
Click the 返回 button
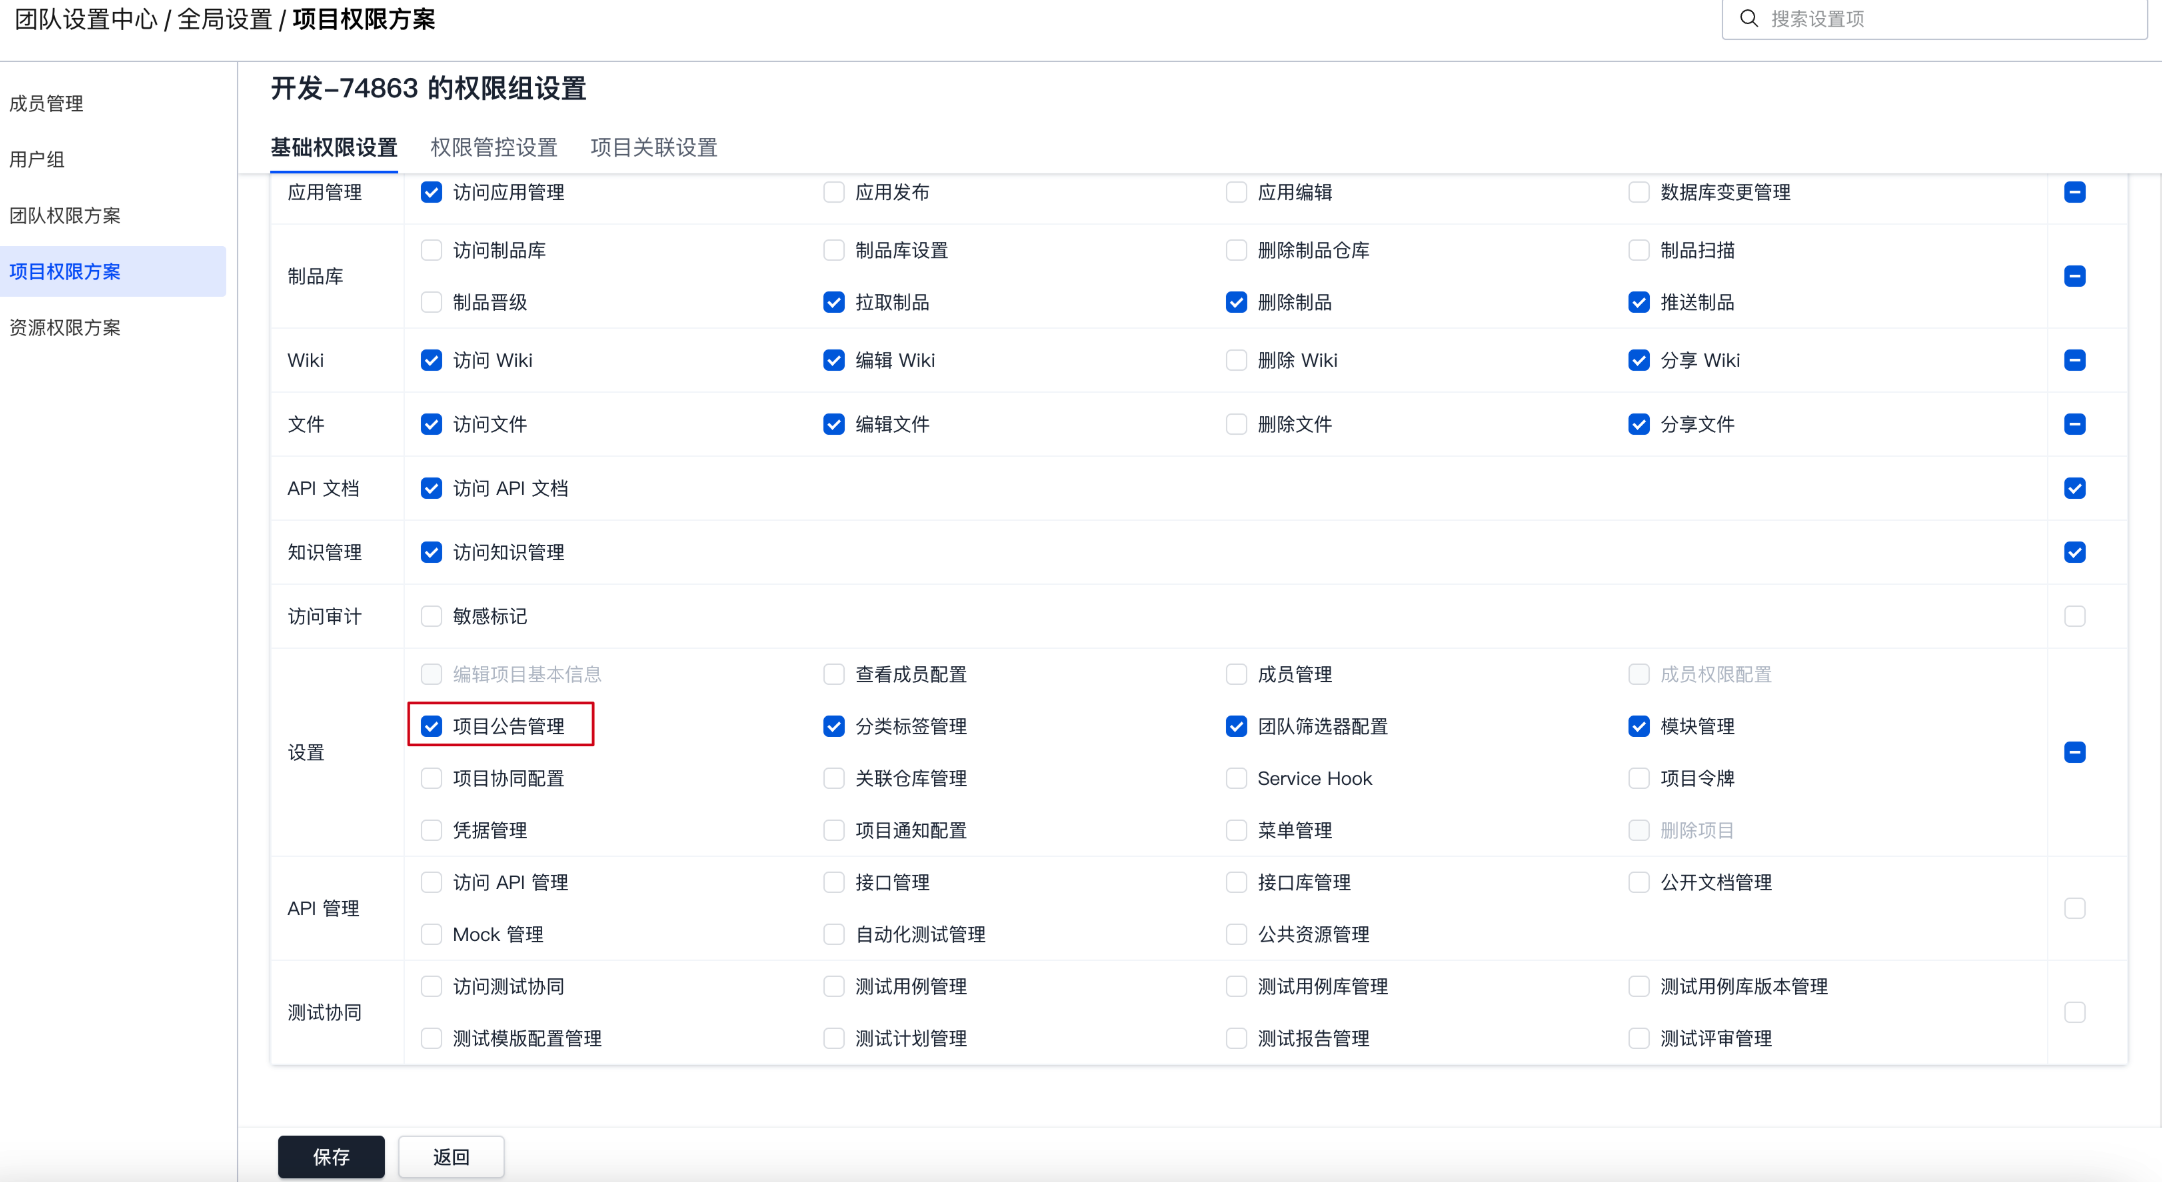(450, 1157)
